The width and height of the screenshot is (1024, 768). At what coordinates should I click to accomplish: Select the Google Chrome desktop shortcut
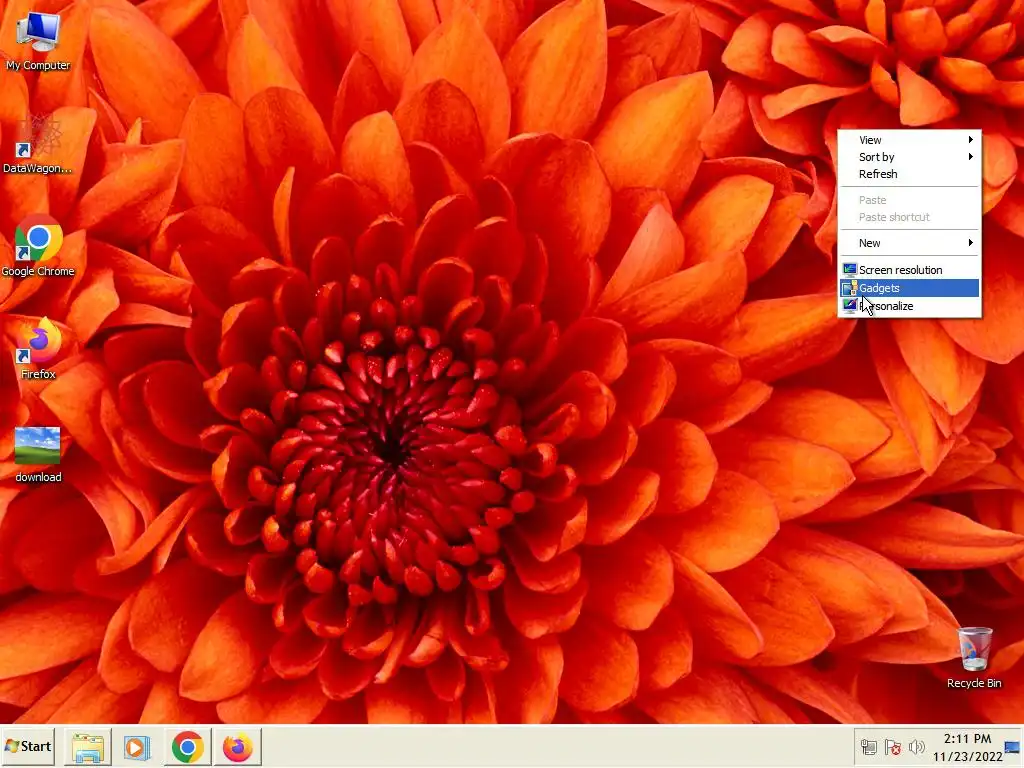(38, 247)
